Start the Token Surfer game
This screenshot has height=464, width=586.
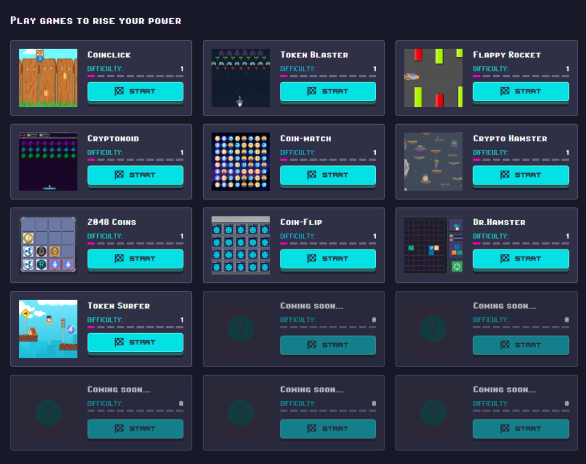135,342
